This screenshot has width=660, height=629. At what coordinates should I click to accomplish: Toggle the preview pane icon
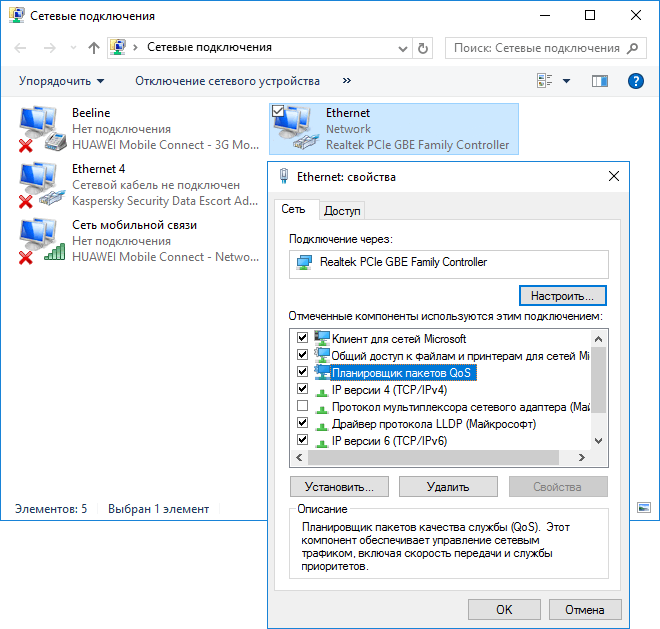[600, 81]
